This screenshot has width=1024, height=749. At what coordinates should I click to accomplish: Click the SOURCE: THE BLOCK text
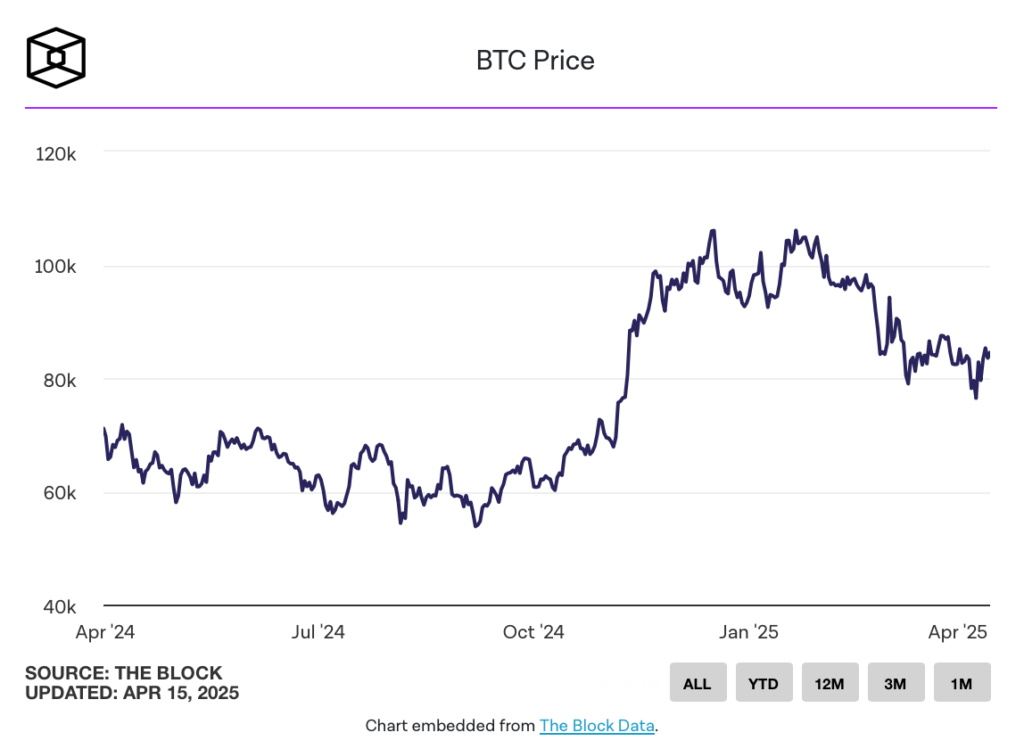(x=124, y=673)
